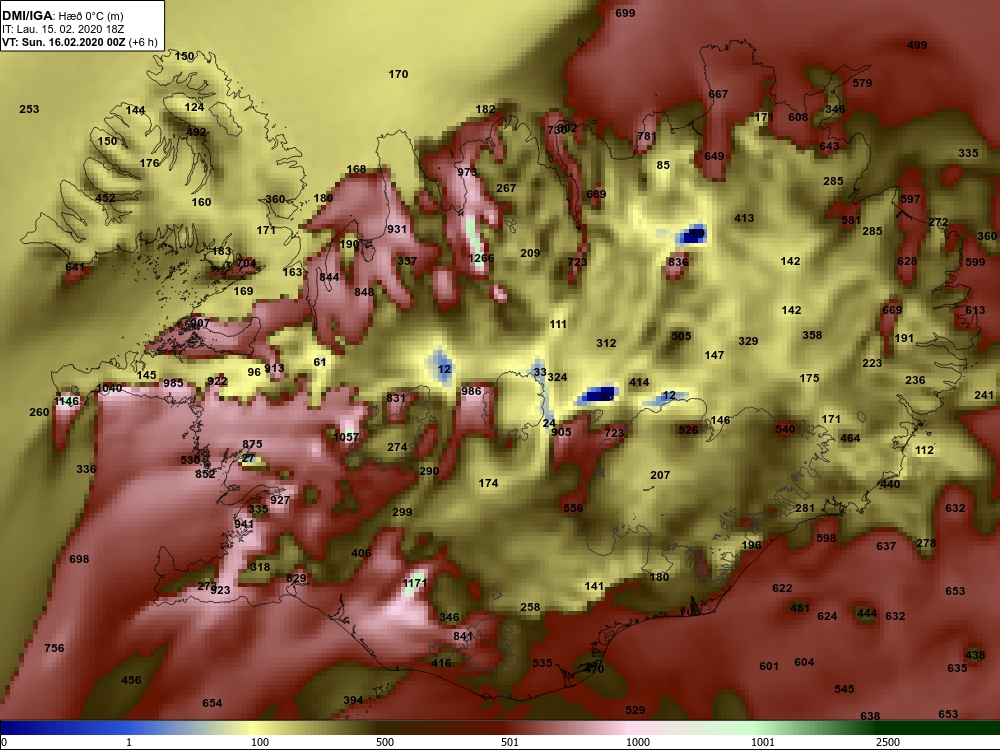Click the map value '829'

click(x=297, y=578)
